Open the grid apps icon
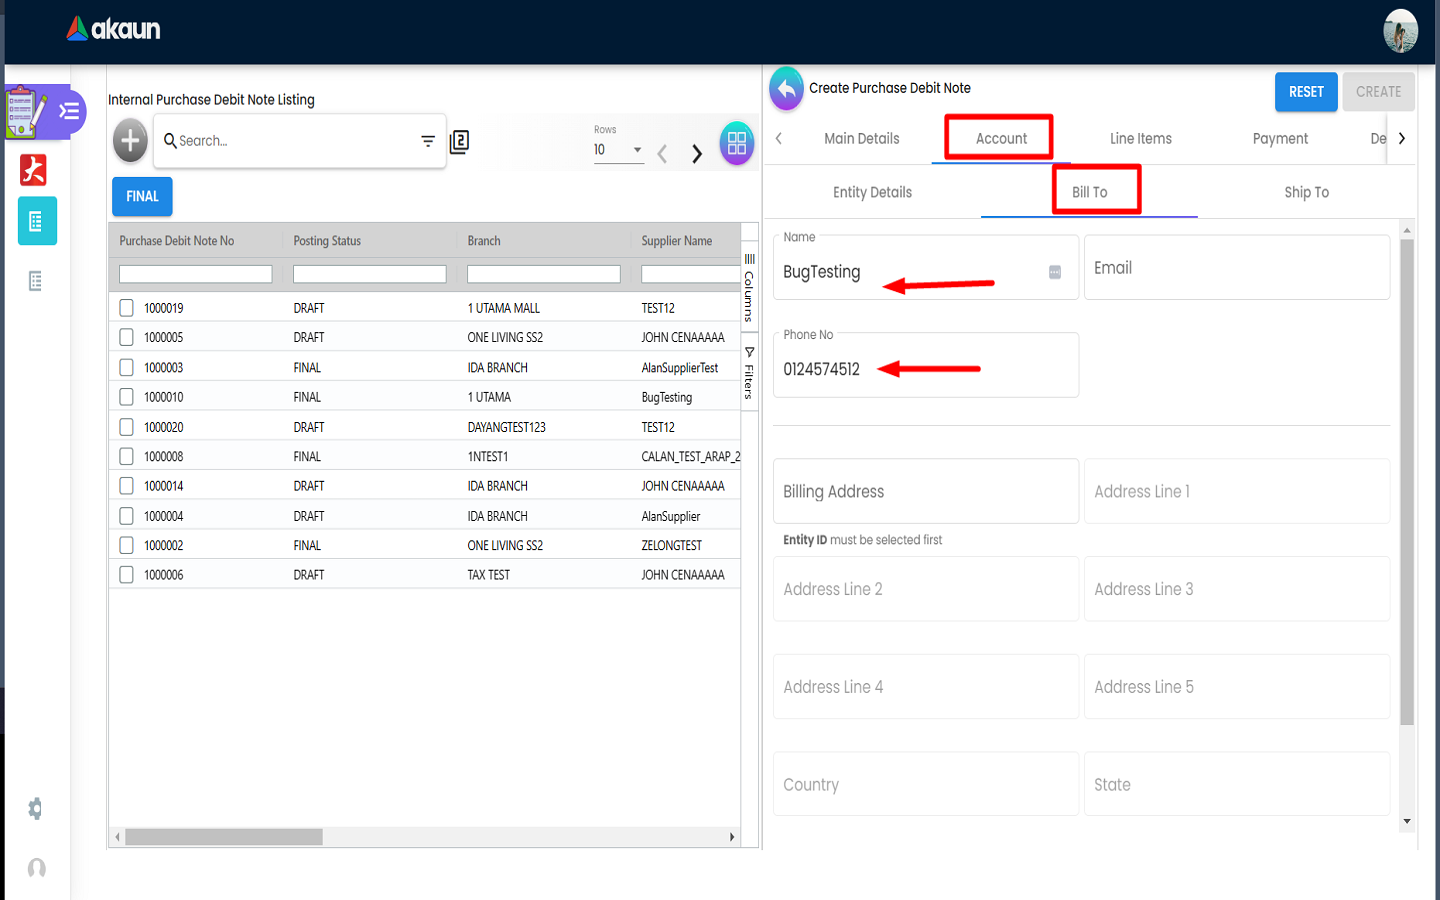The width and height of the screenshot is (1440, 900). pos(737,143)
